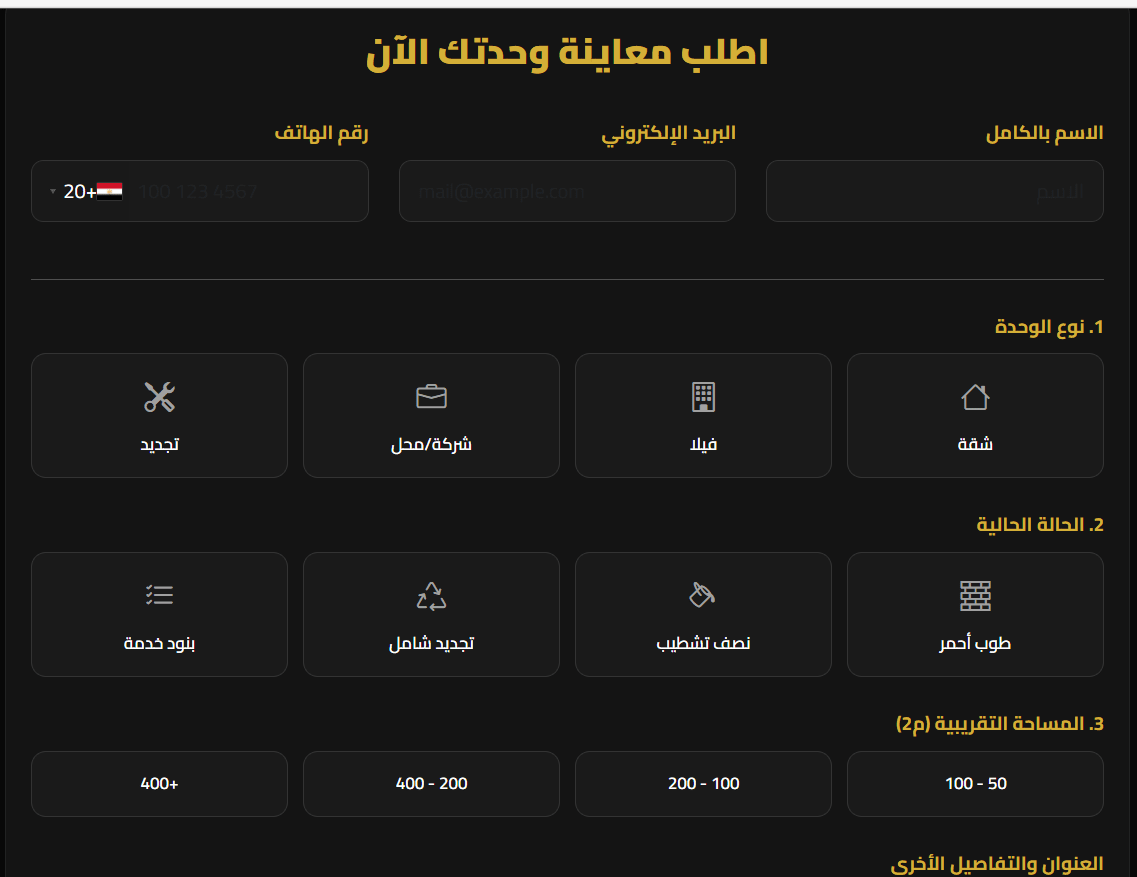The width and height of the screenshot is (1137, 877).
Task: Choose the 100 - 50 area range
Action: [x=975, y=784]
